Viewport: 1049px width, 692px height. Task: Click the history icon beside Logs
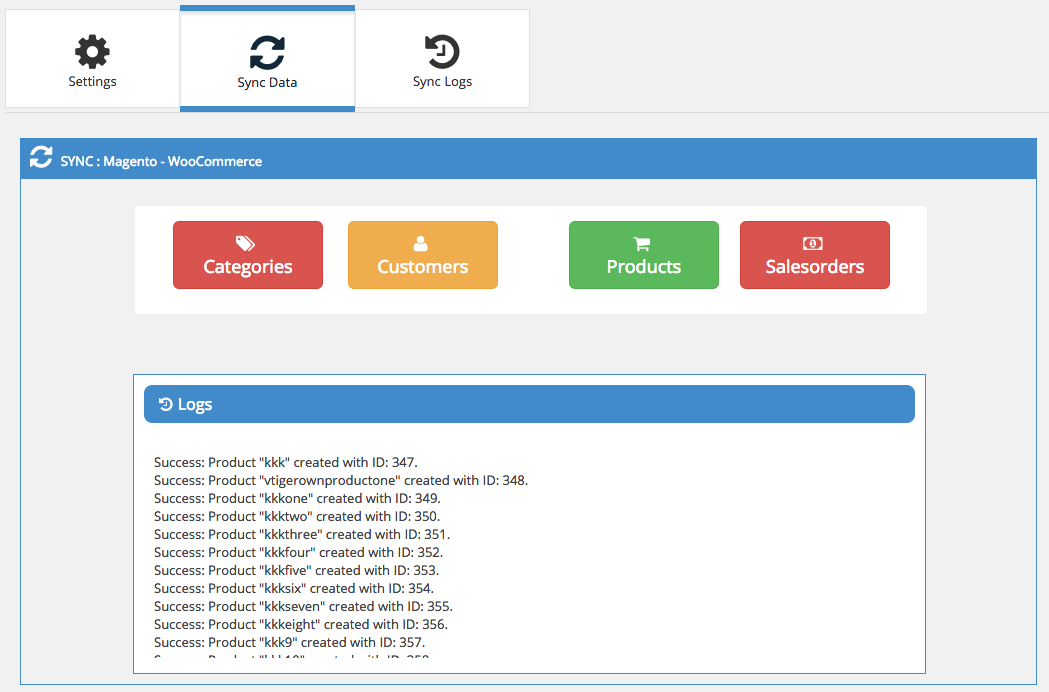coord(165,404)
